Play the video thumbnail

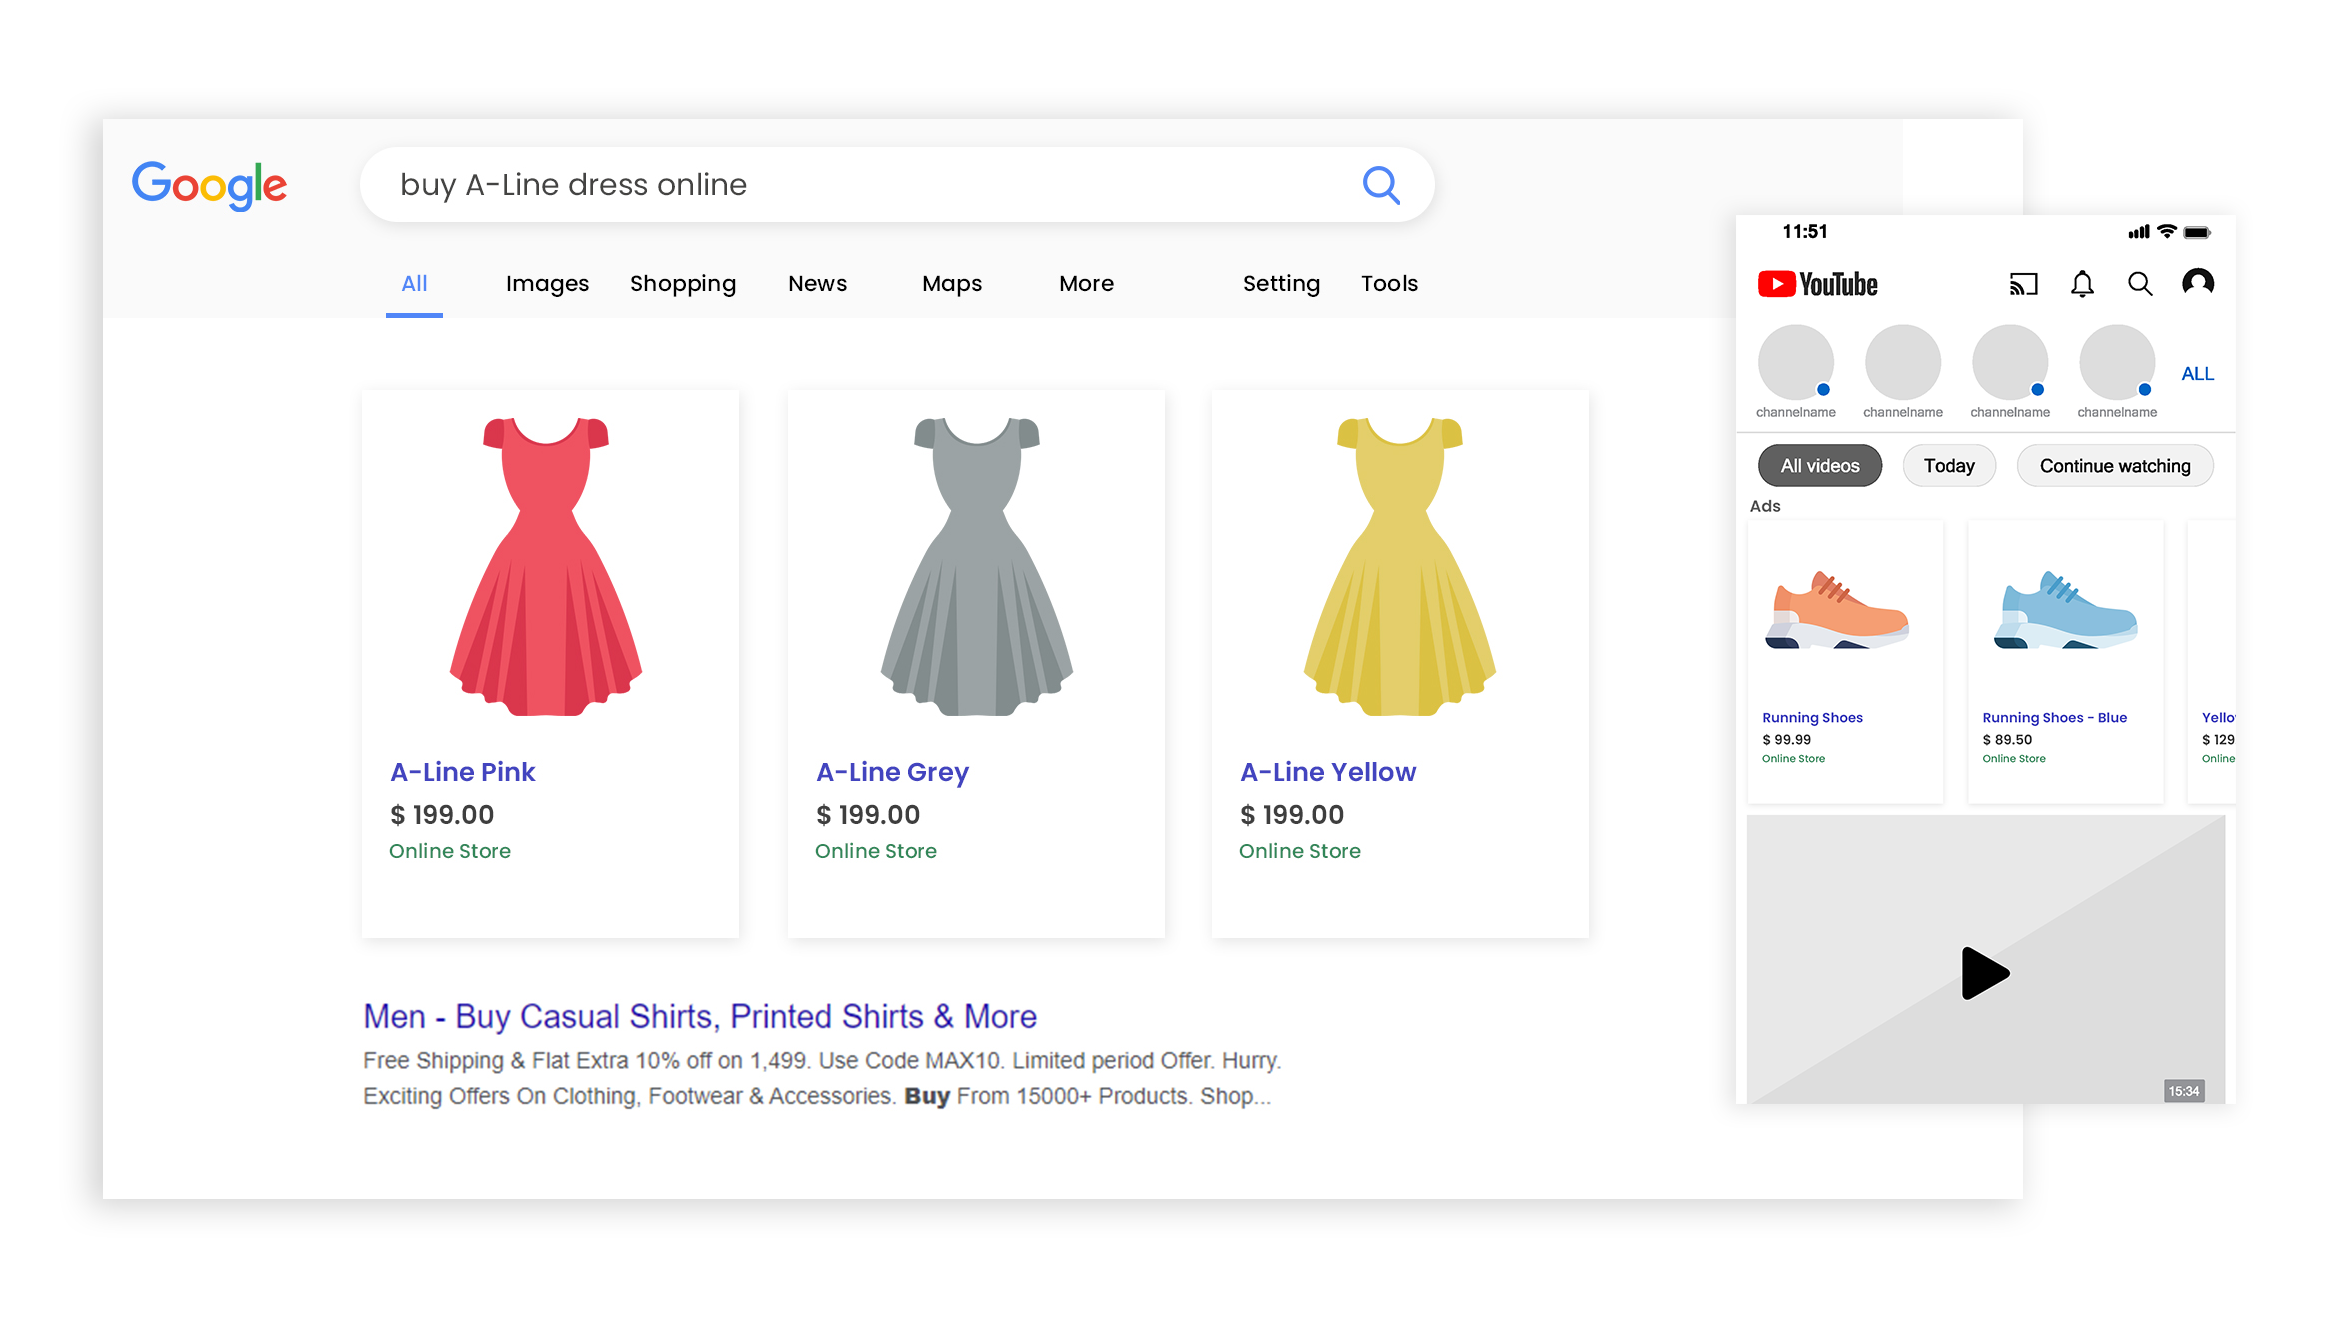[x=1985, y=973]
